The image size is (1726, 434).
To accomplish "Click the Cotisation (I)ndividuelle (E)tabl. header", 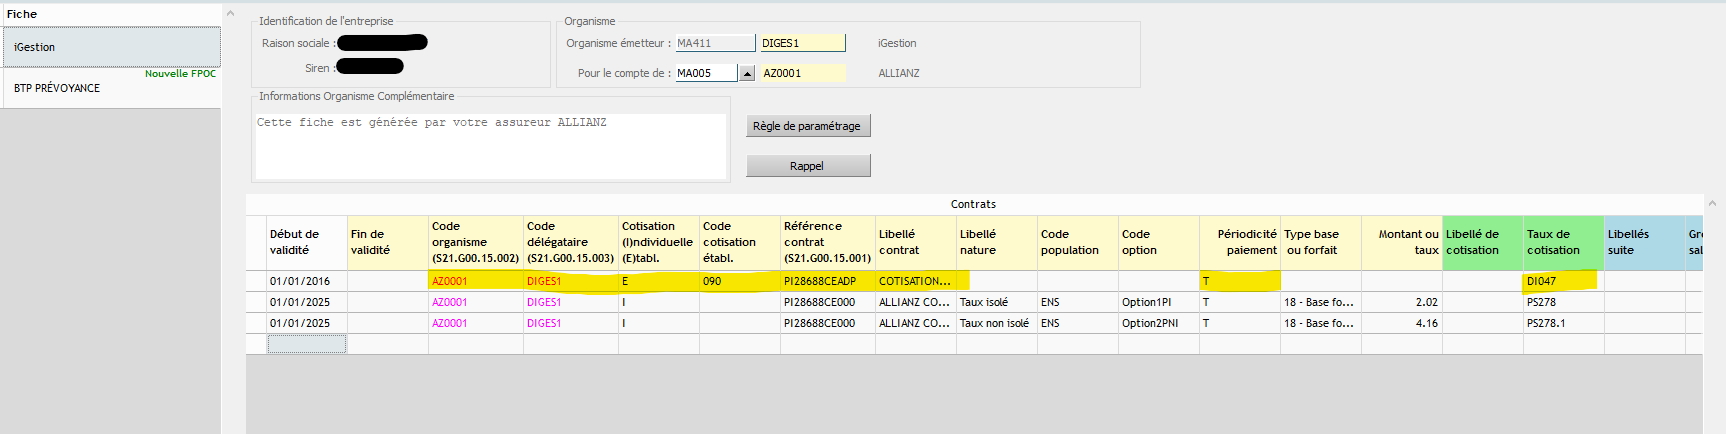I will coord(659,242).
